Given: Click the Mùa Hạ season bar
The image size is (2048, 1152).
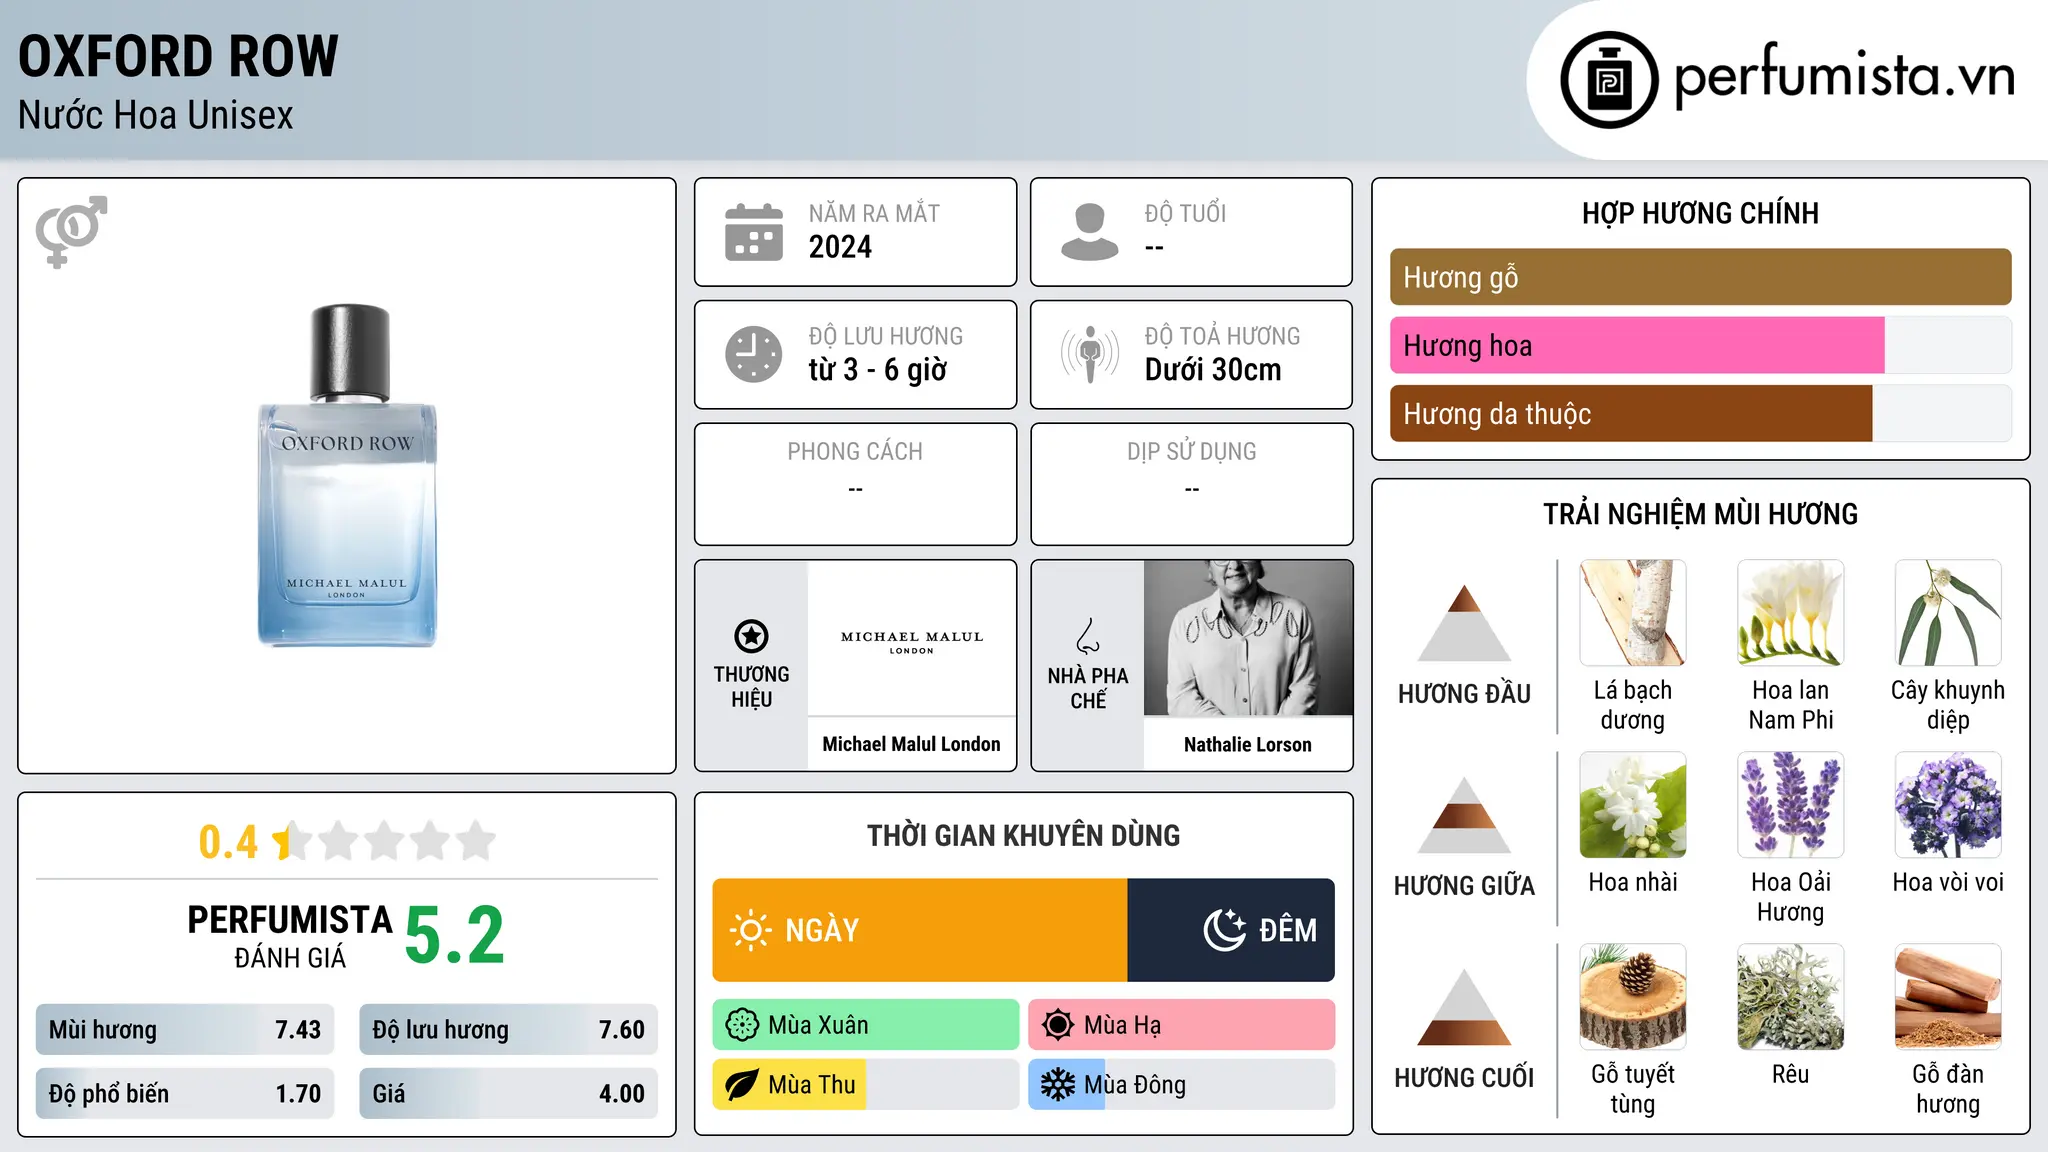Looking at the screenshot, I should point(1181,1025).
